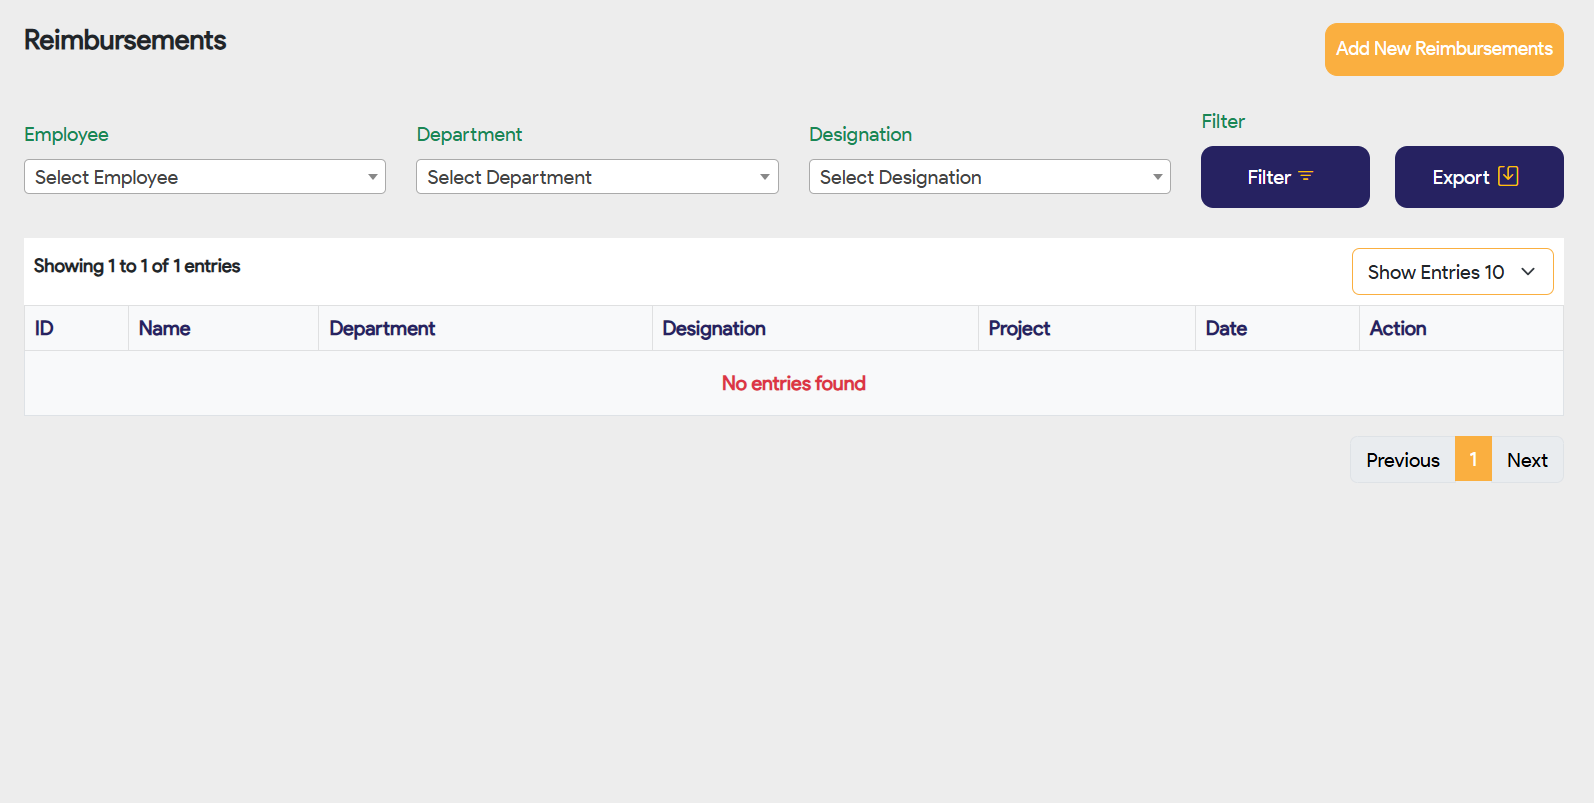Go to the Previous page

tap(1402, 460)
